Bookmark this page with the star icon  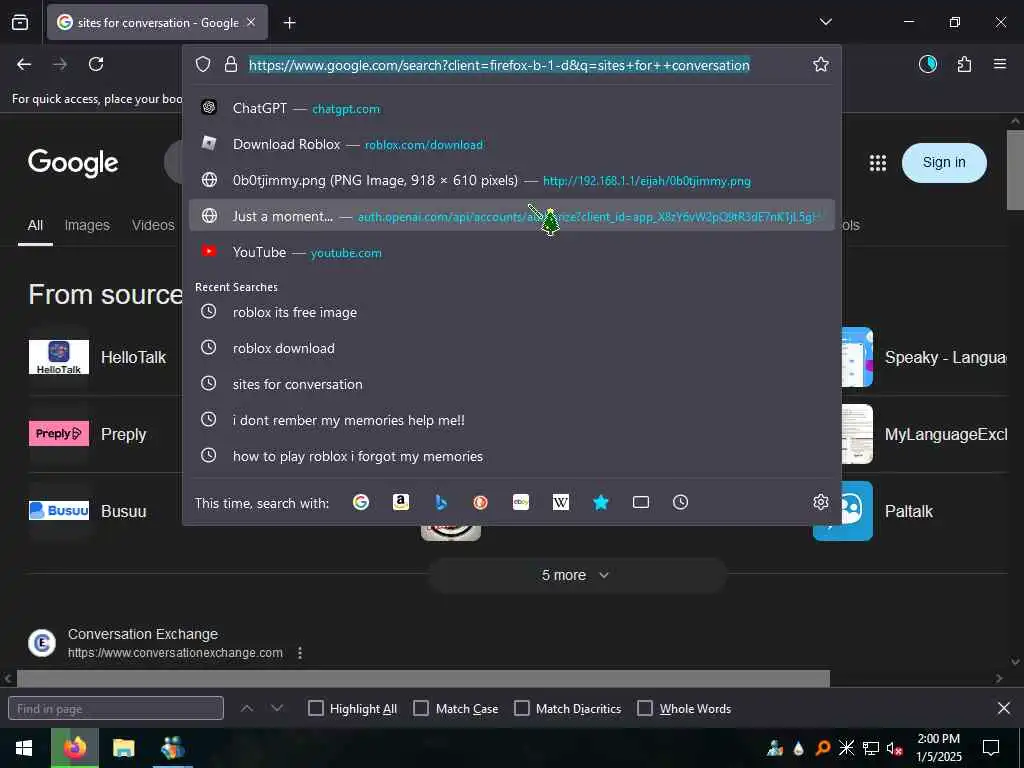click(x=821, y=64)
